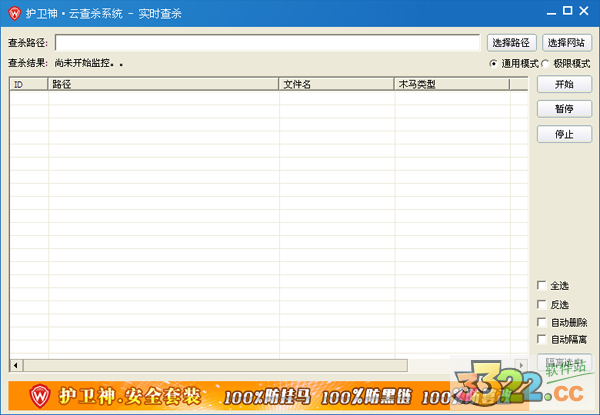This screenshot has width=600, height=415.
Task: Sort by the 文件名 column header
Action: coord(336,84)
